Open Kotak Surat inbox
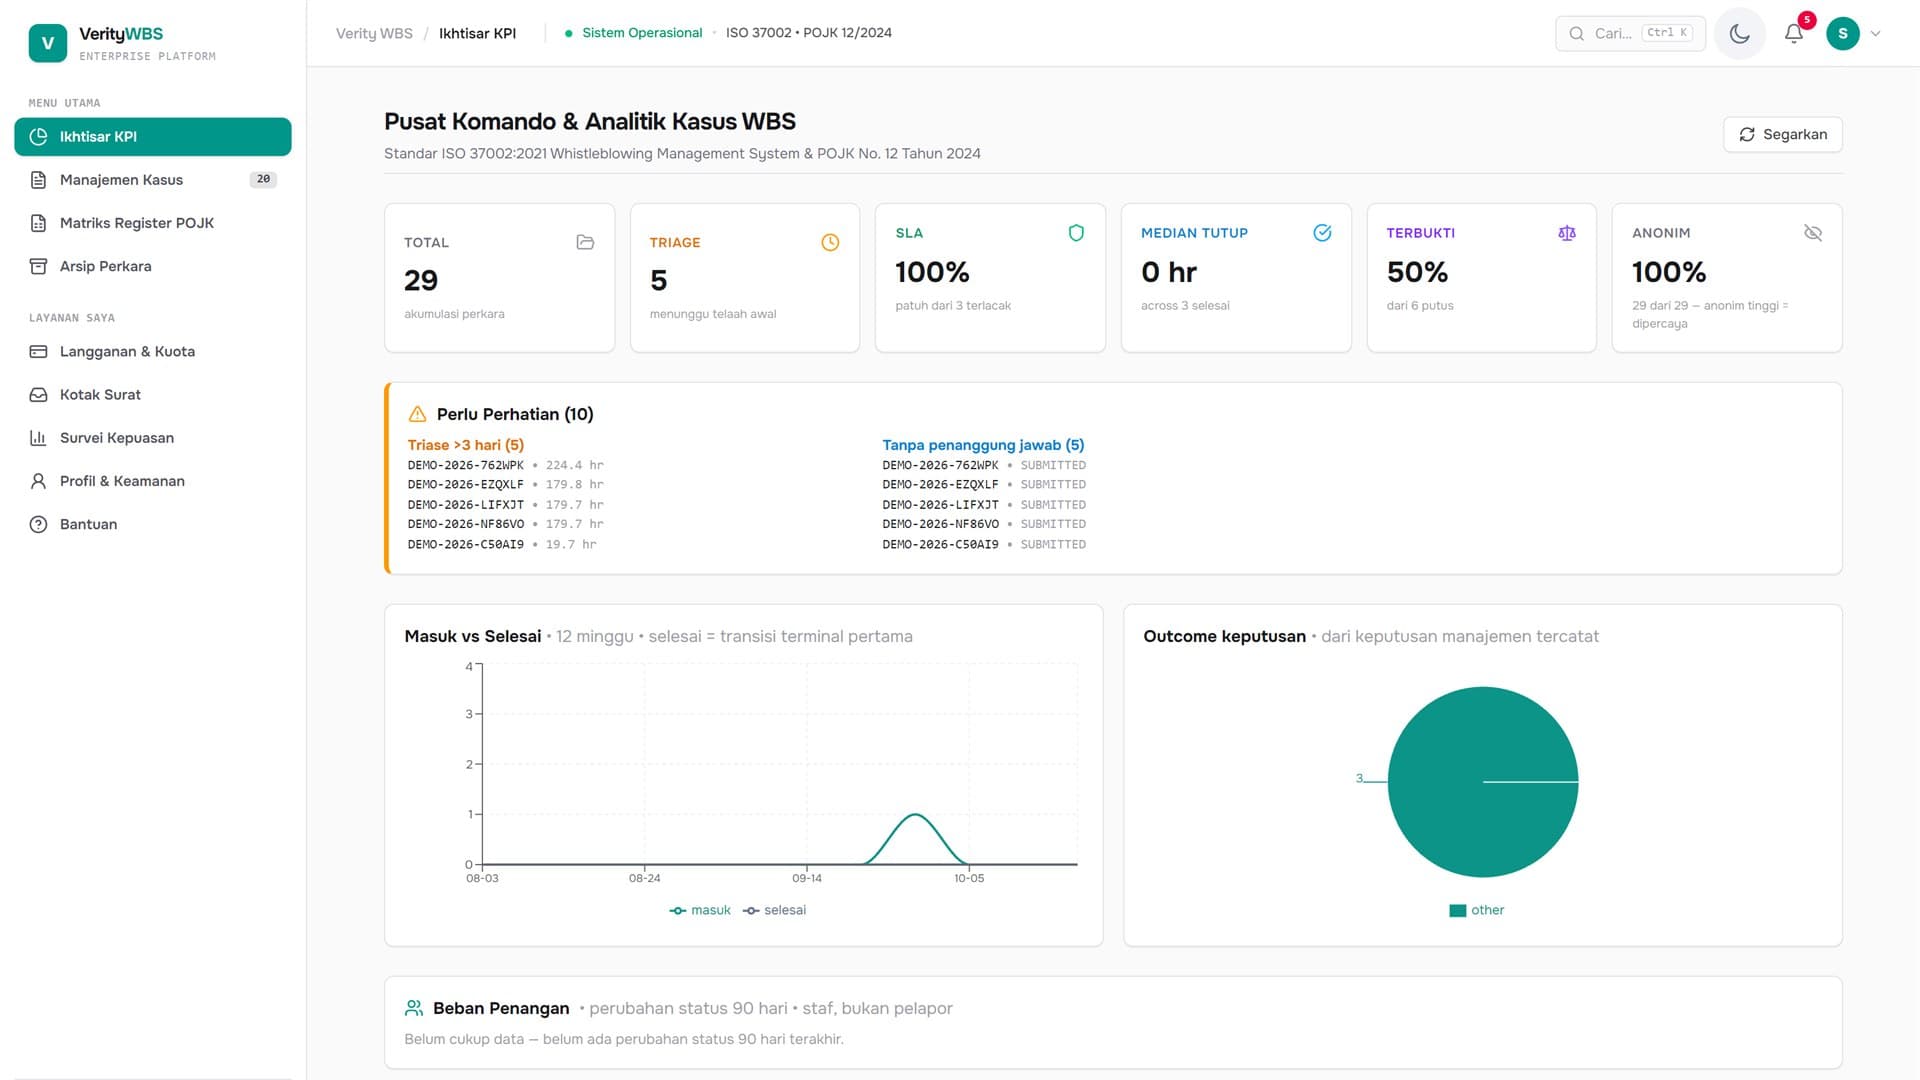 click(153, 395)
